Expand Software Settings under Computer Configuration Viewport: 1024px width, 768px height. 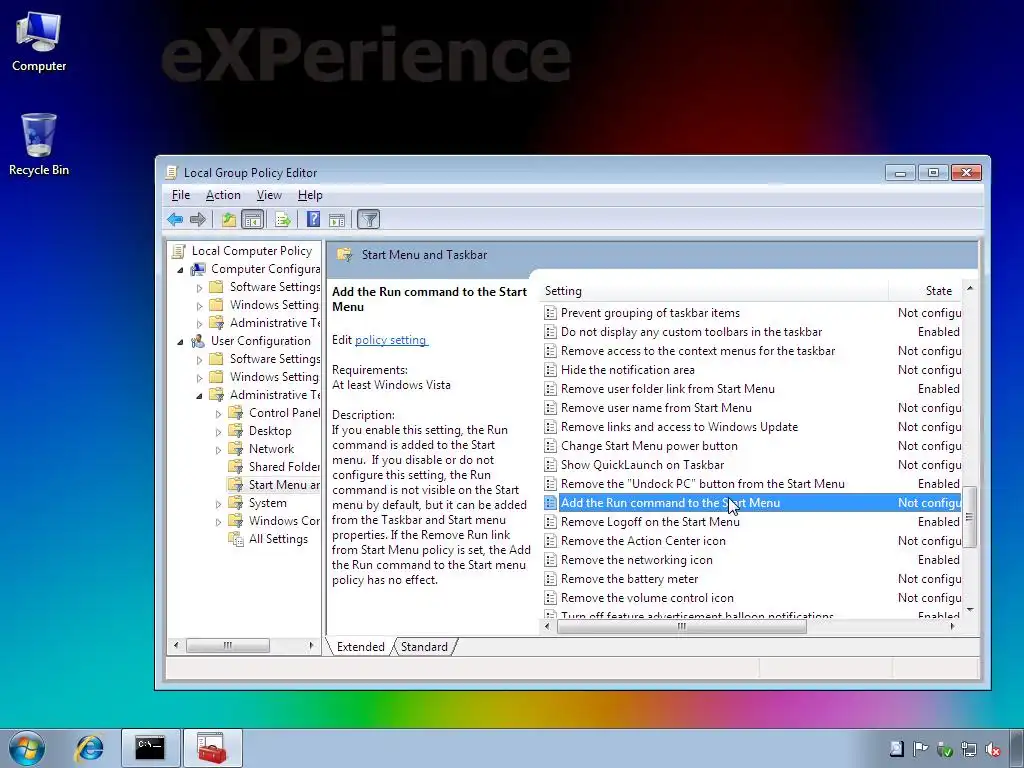pos(199,287)
